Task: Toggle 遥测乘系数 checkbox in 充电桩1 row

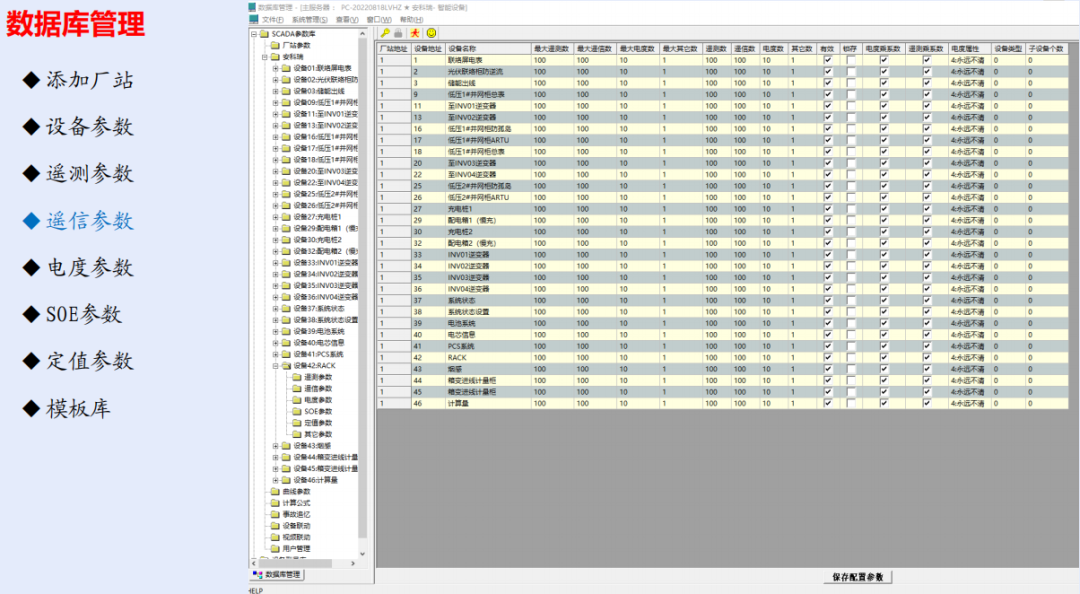Action: 926,209
